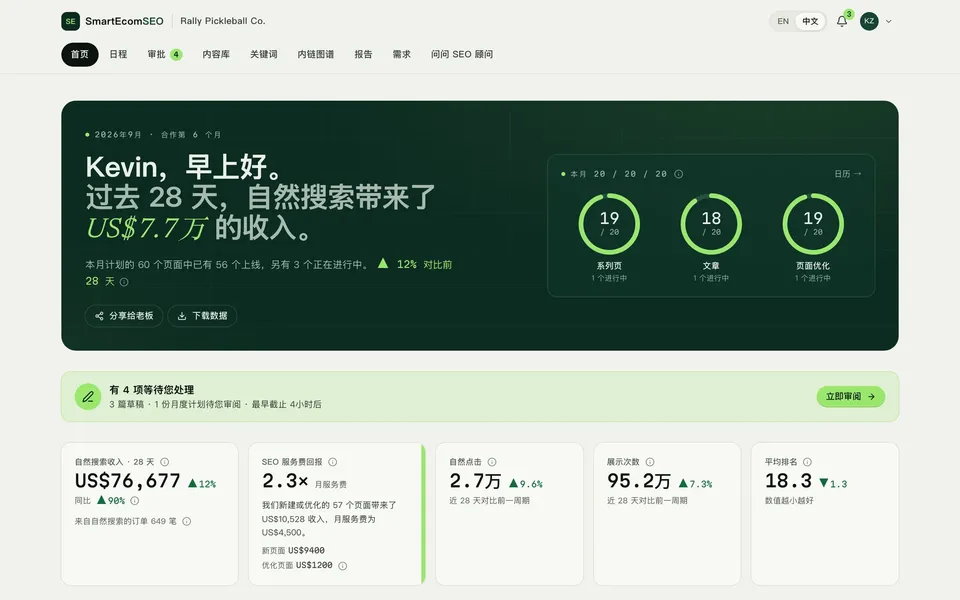Image resolution: width=960 pixels, height=600 pixels.
Task: Click info icon next to 自然搜索收入 · 28 天
Action: pyautogui.click(x=165, y=462)
